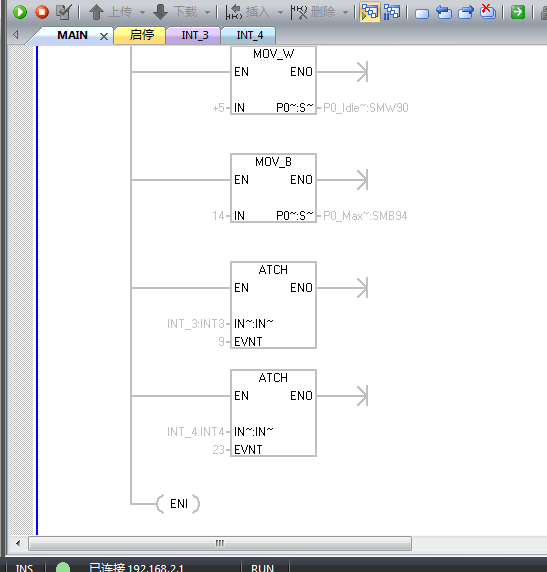Image resolution: width=547 pixels, height=572 pixels.
Task: Click the red STOP button in the toolbar
Action: point(42,12)
